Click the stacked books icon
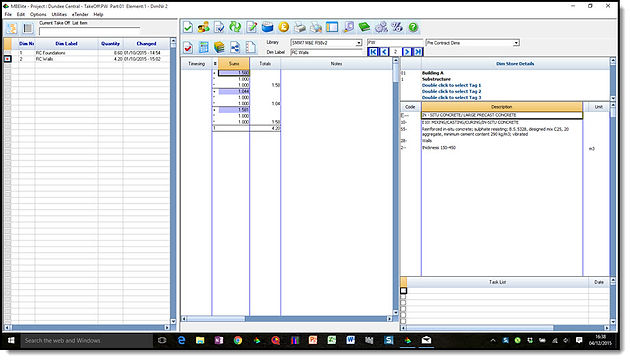The width and height of the screenshot is (630, 360). (x=219, y=47)
